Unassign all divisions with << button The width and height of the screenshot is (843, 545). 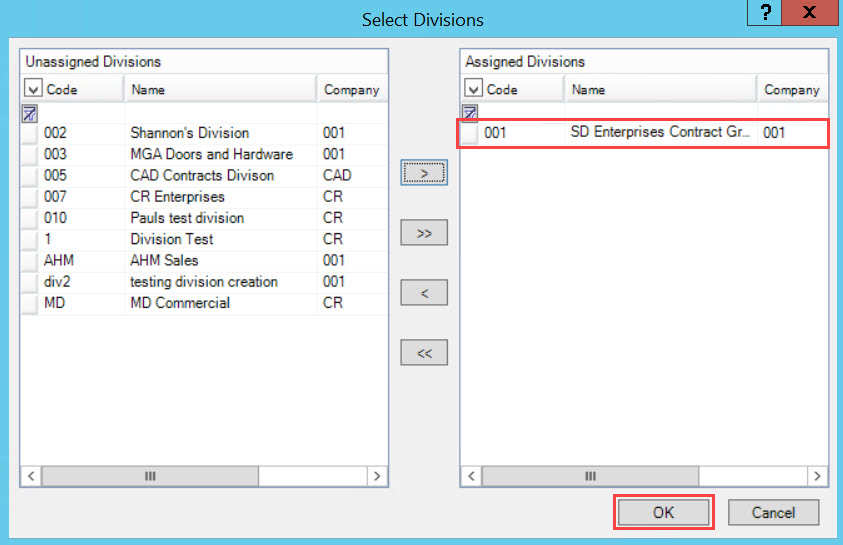424,353
